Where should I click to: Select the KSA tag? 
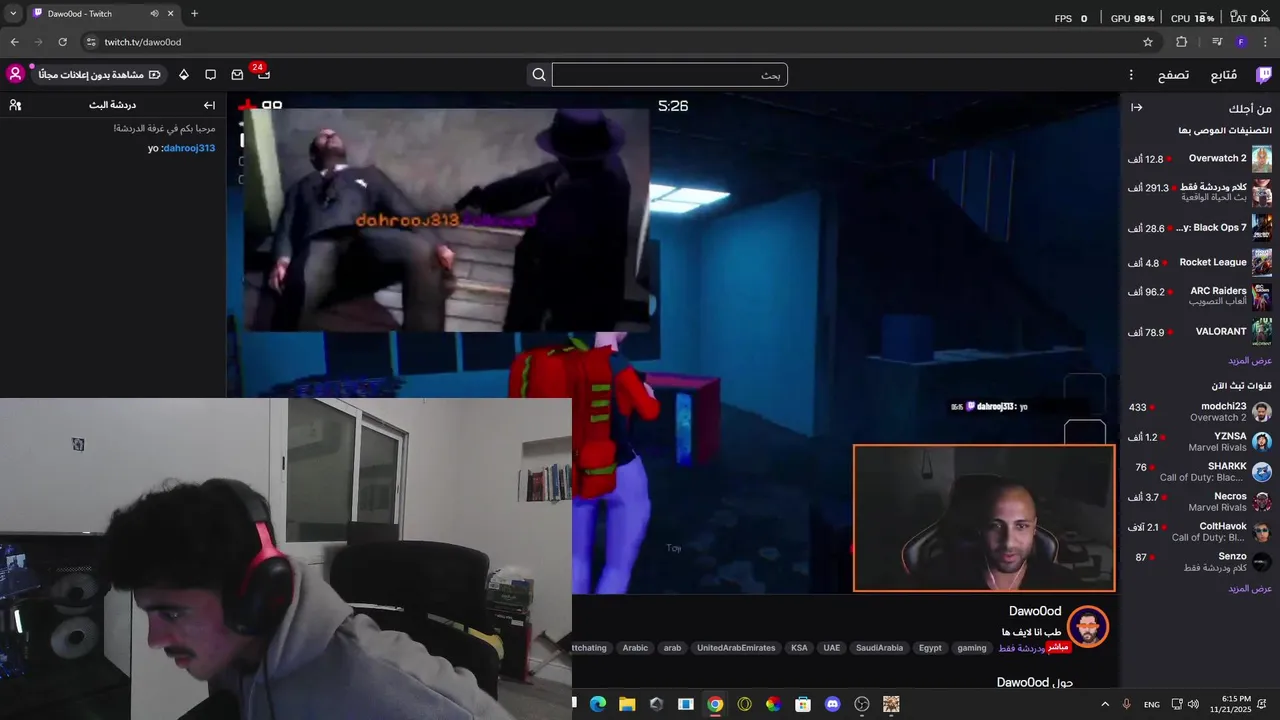pos(799,648)
